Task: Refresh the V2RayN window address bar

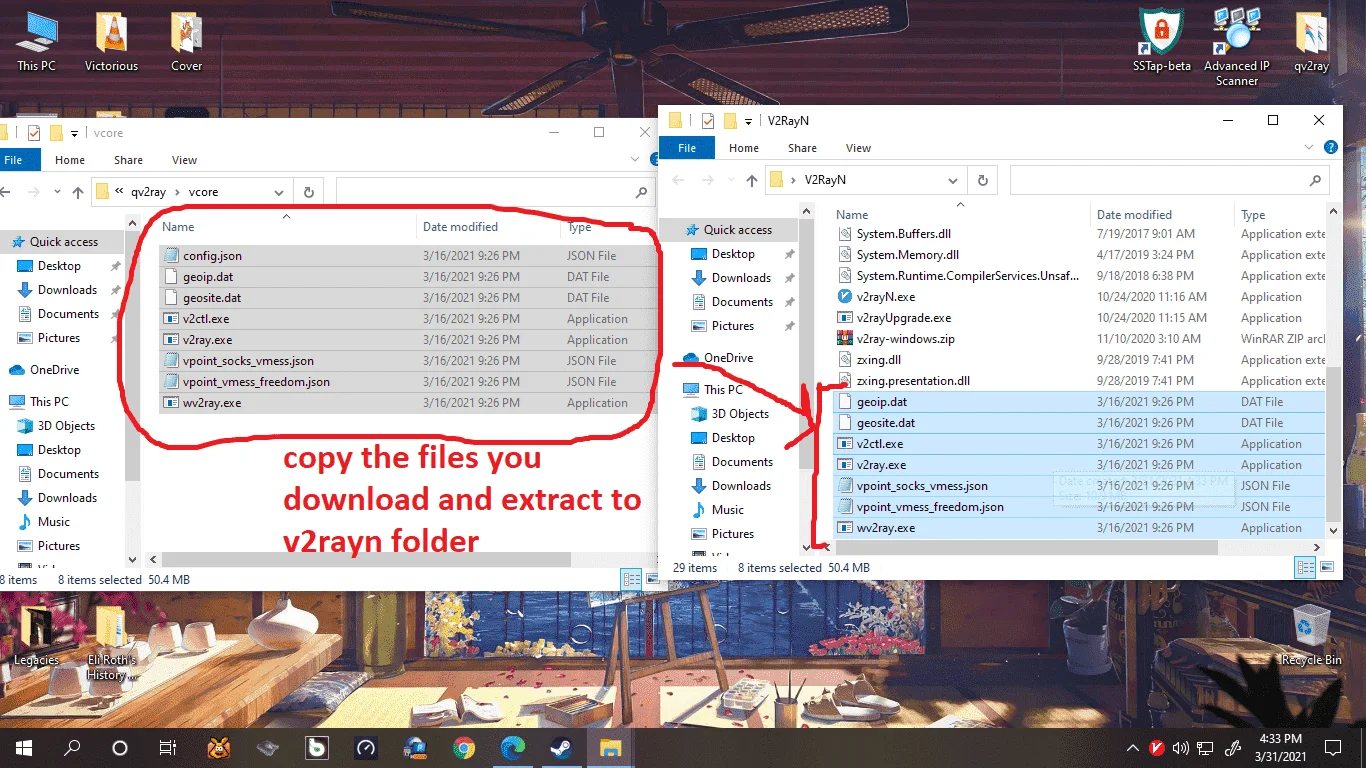Action: [983, 180]
